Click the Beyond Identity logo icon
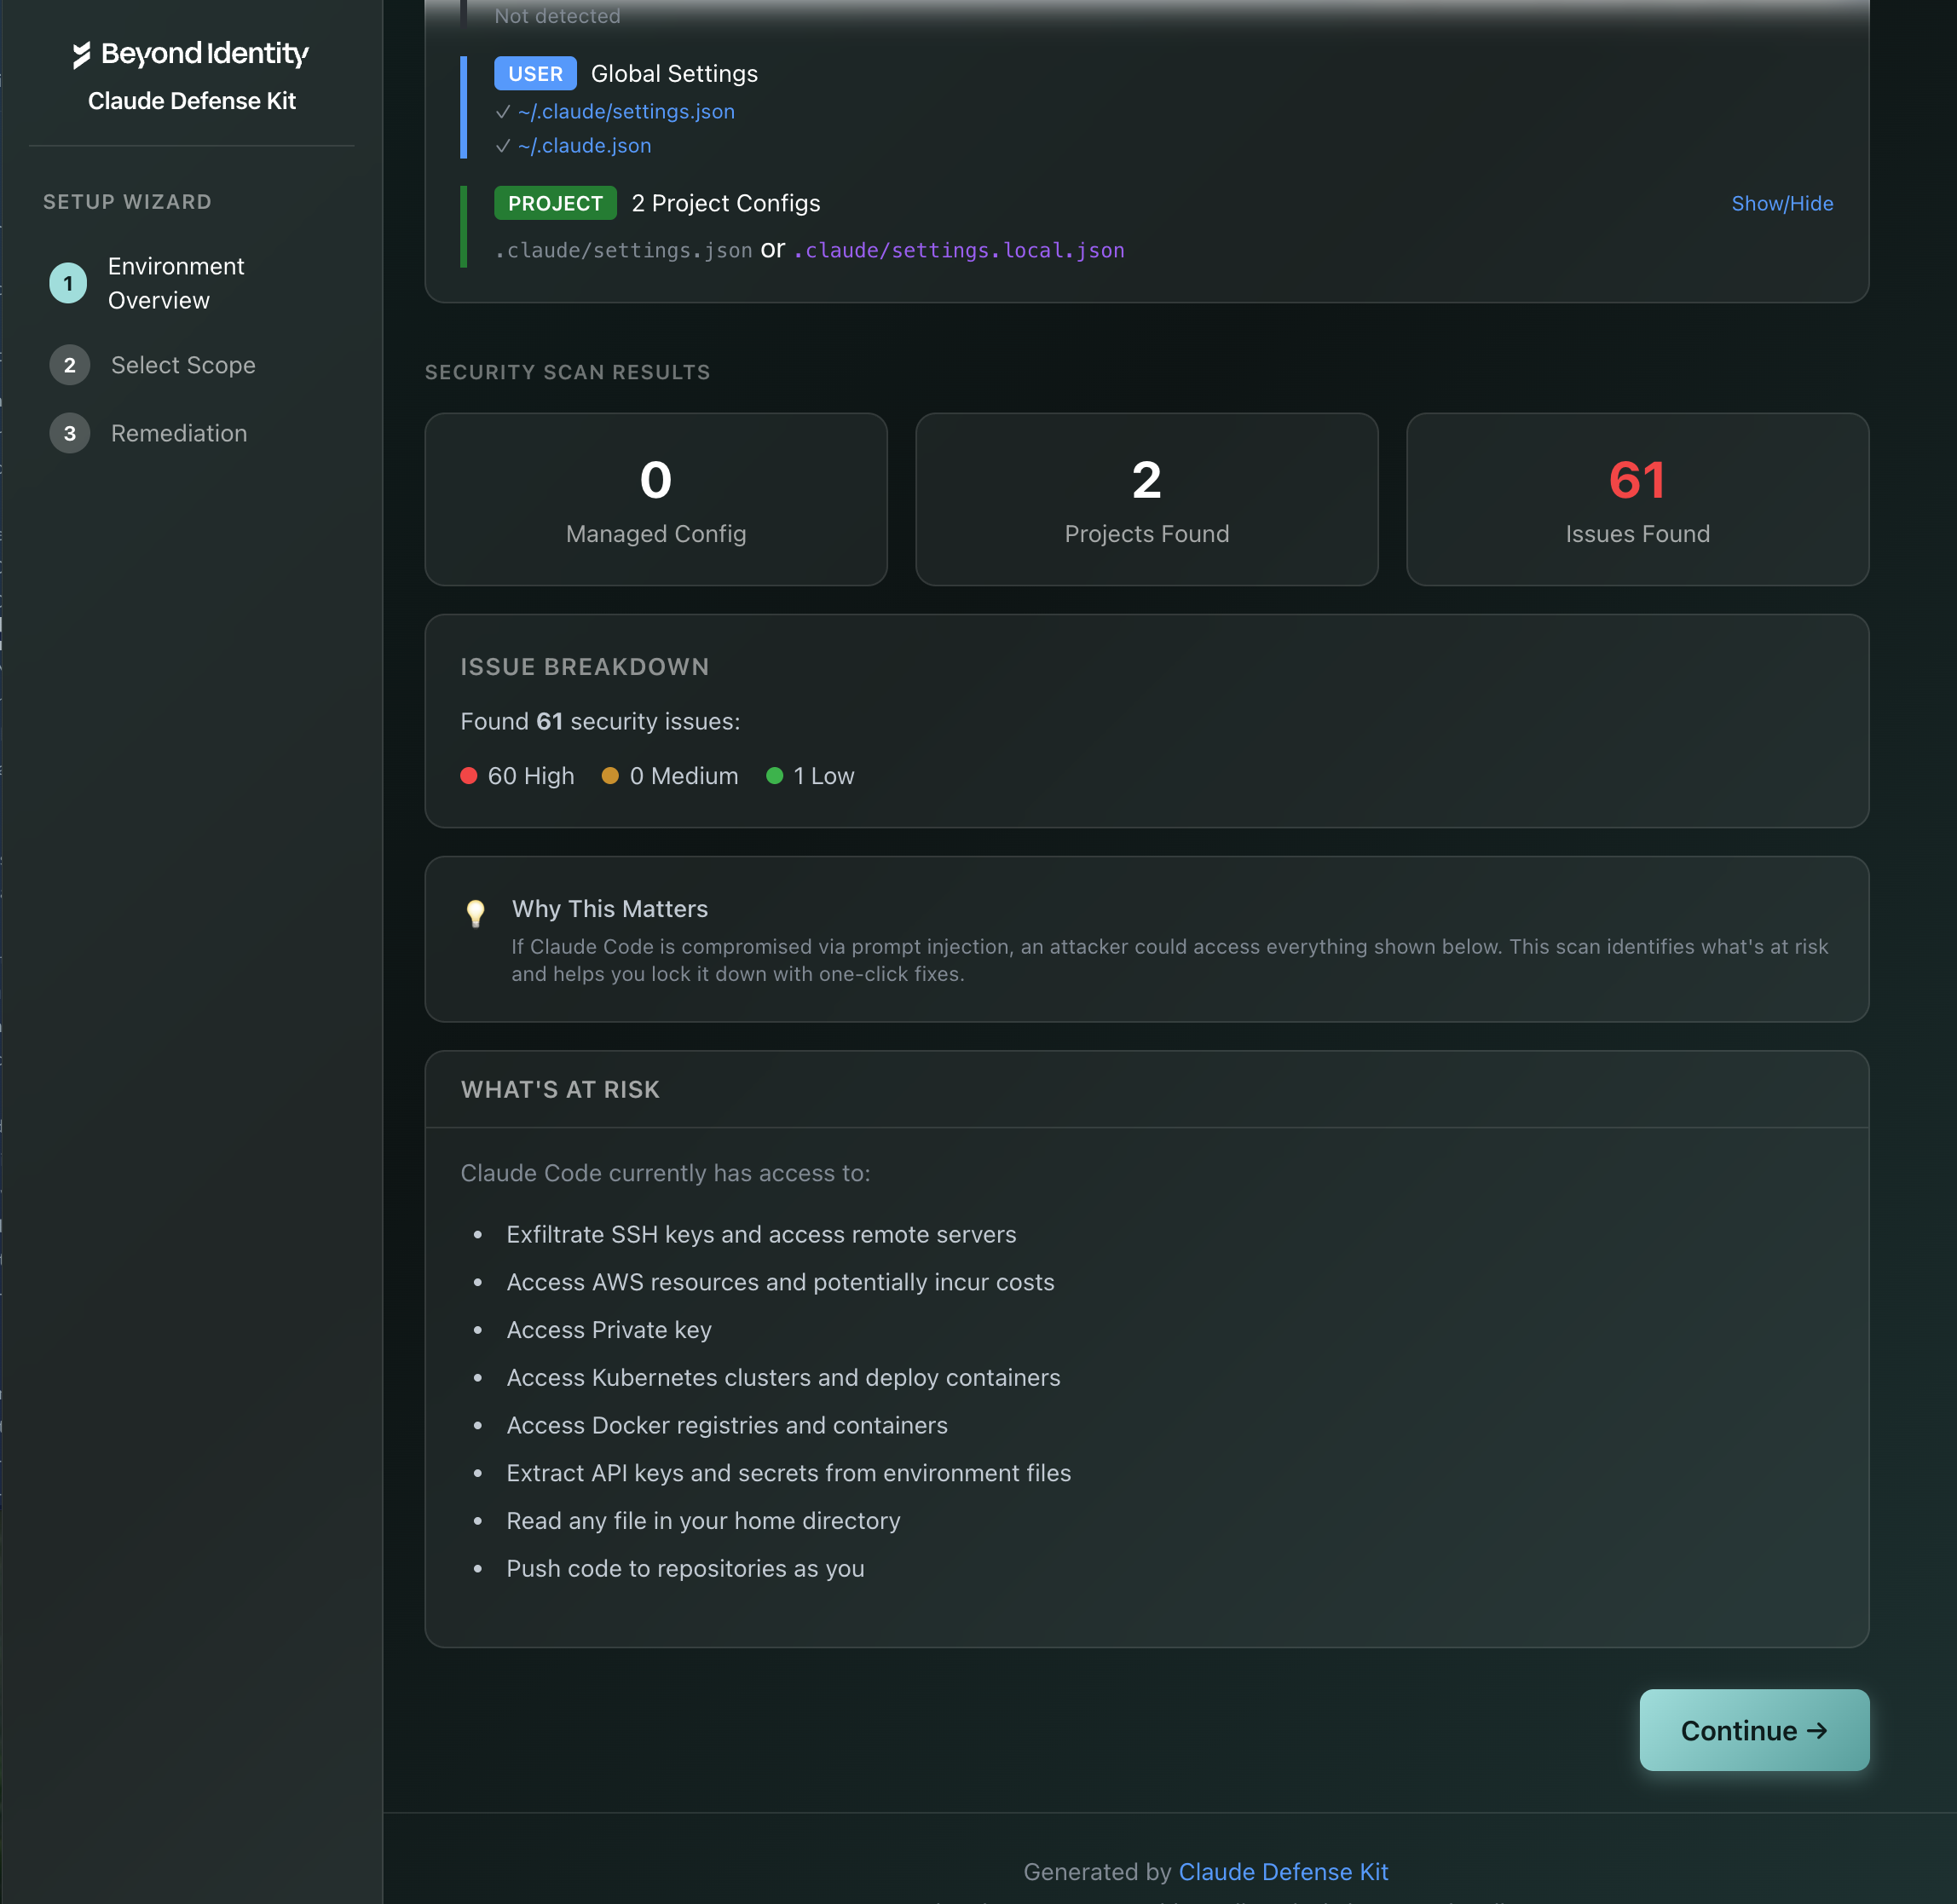This screenshot has height=1904, width=1957. pos(82,55)
